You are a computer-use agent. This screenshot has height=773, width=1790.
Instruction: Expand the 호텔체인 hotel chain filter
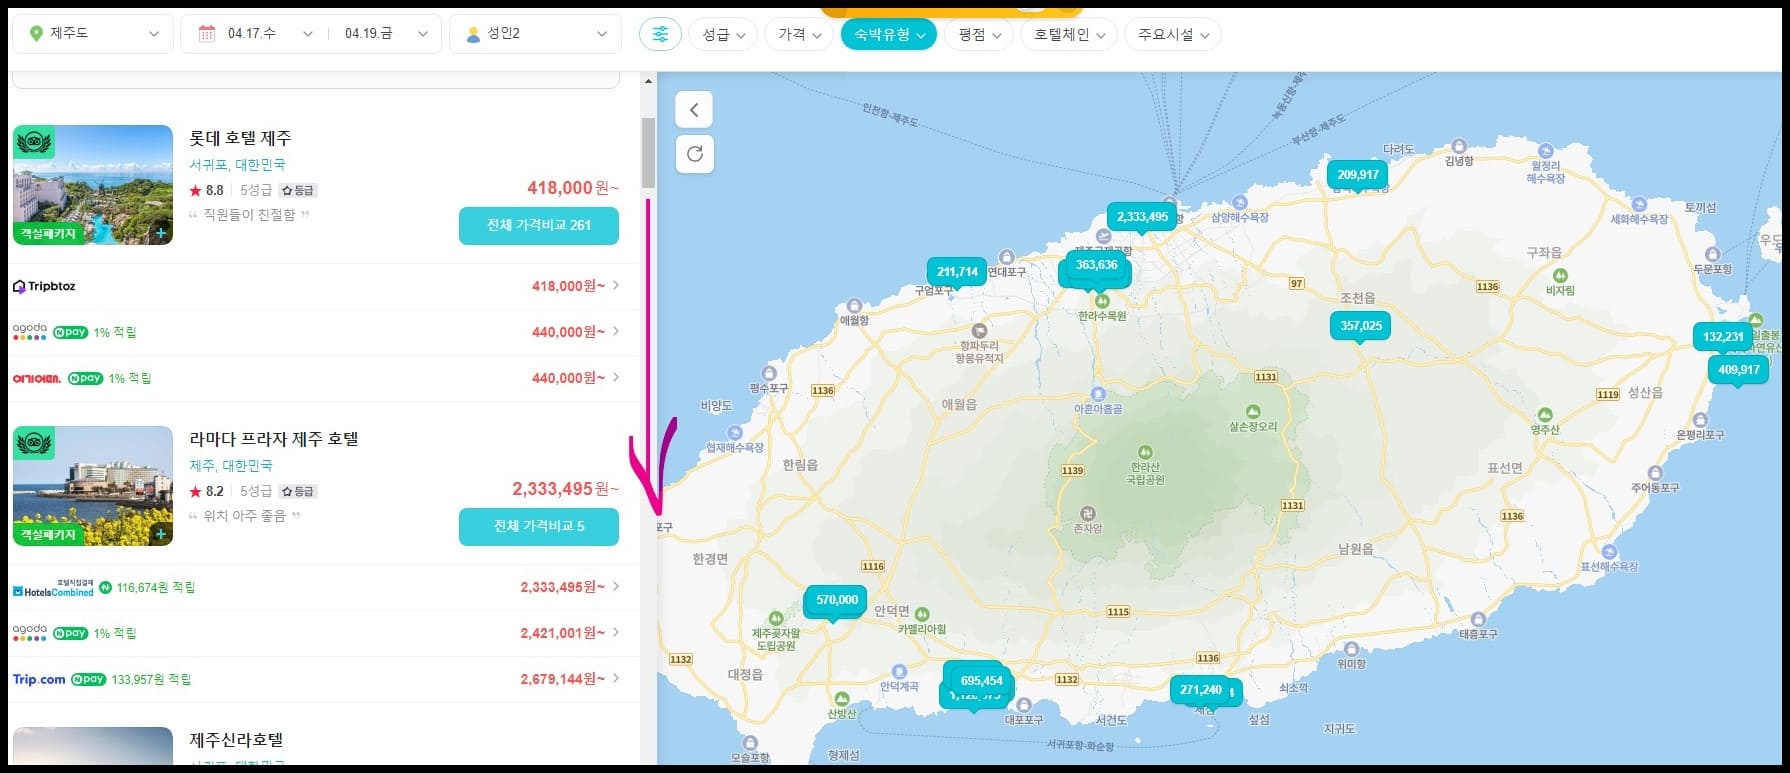pyautogui.click(x=1069, y=35)
